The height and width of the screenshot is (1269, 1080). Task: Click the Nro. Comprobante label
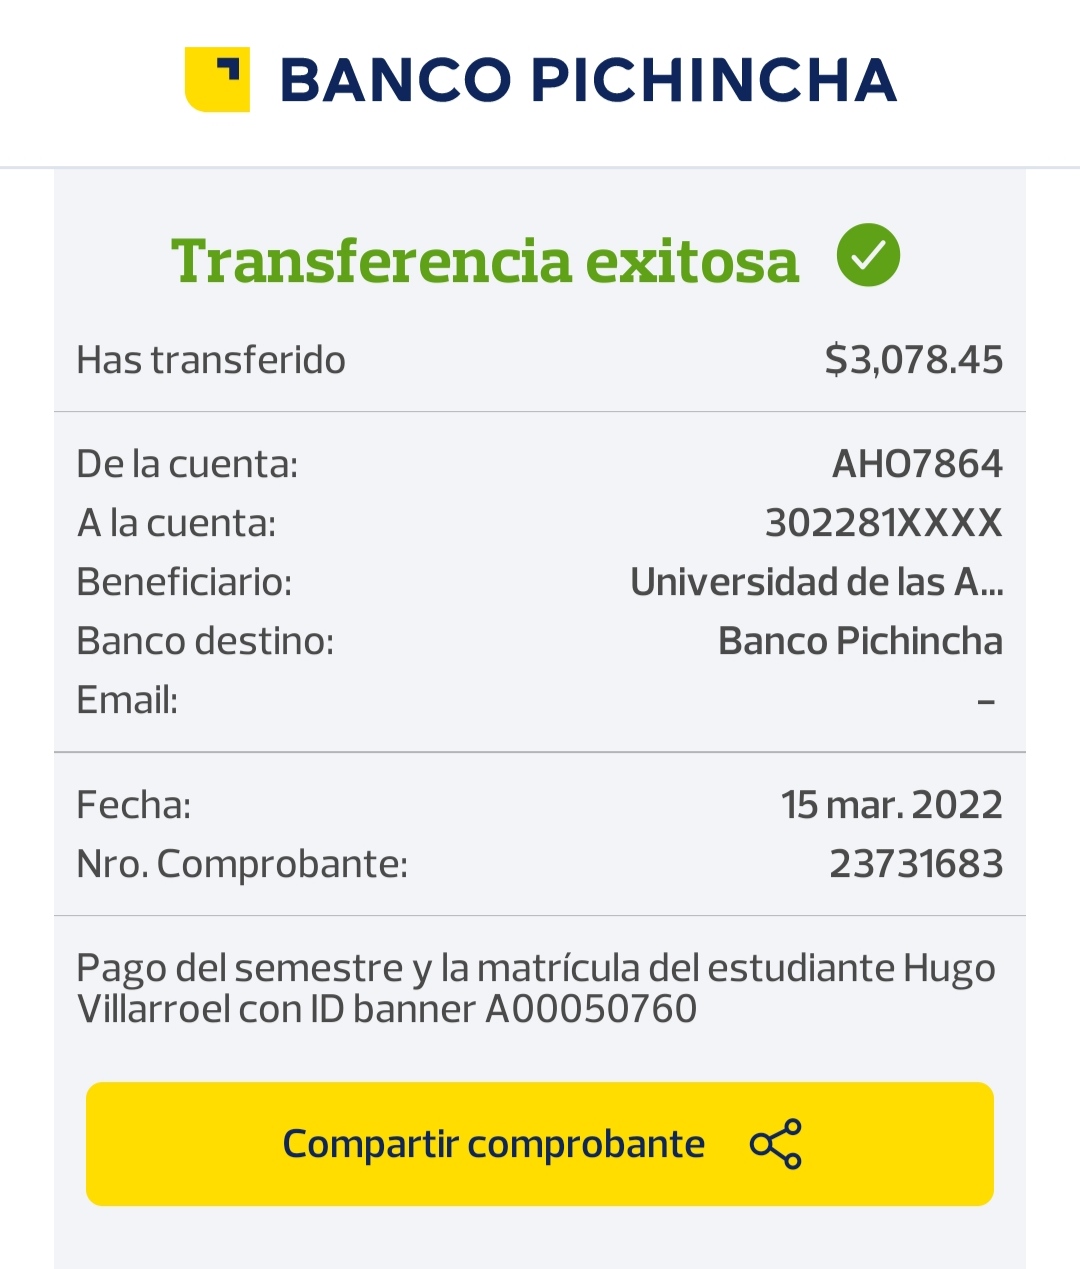pos(242,864)
